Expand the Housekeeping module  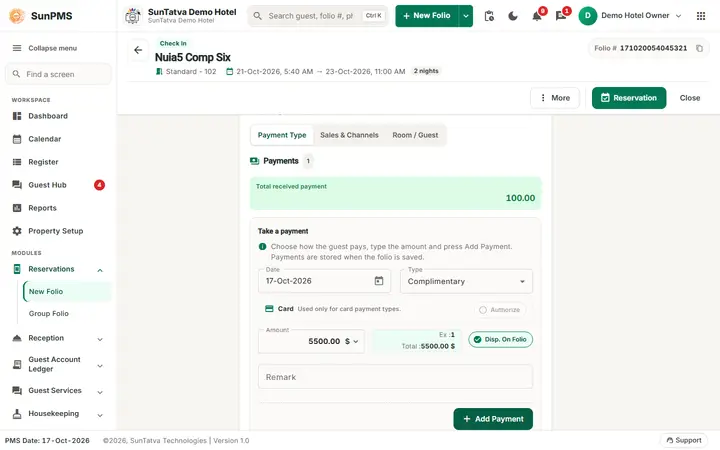pos(100,415)
